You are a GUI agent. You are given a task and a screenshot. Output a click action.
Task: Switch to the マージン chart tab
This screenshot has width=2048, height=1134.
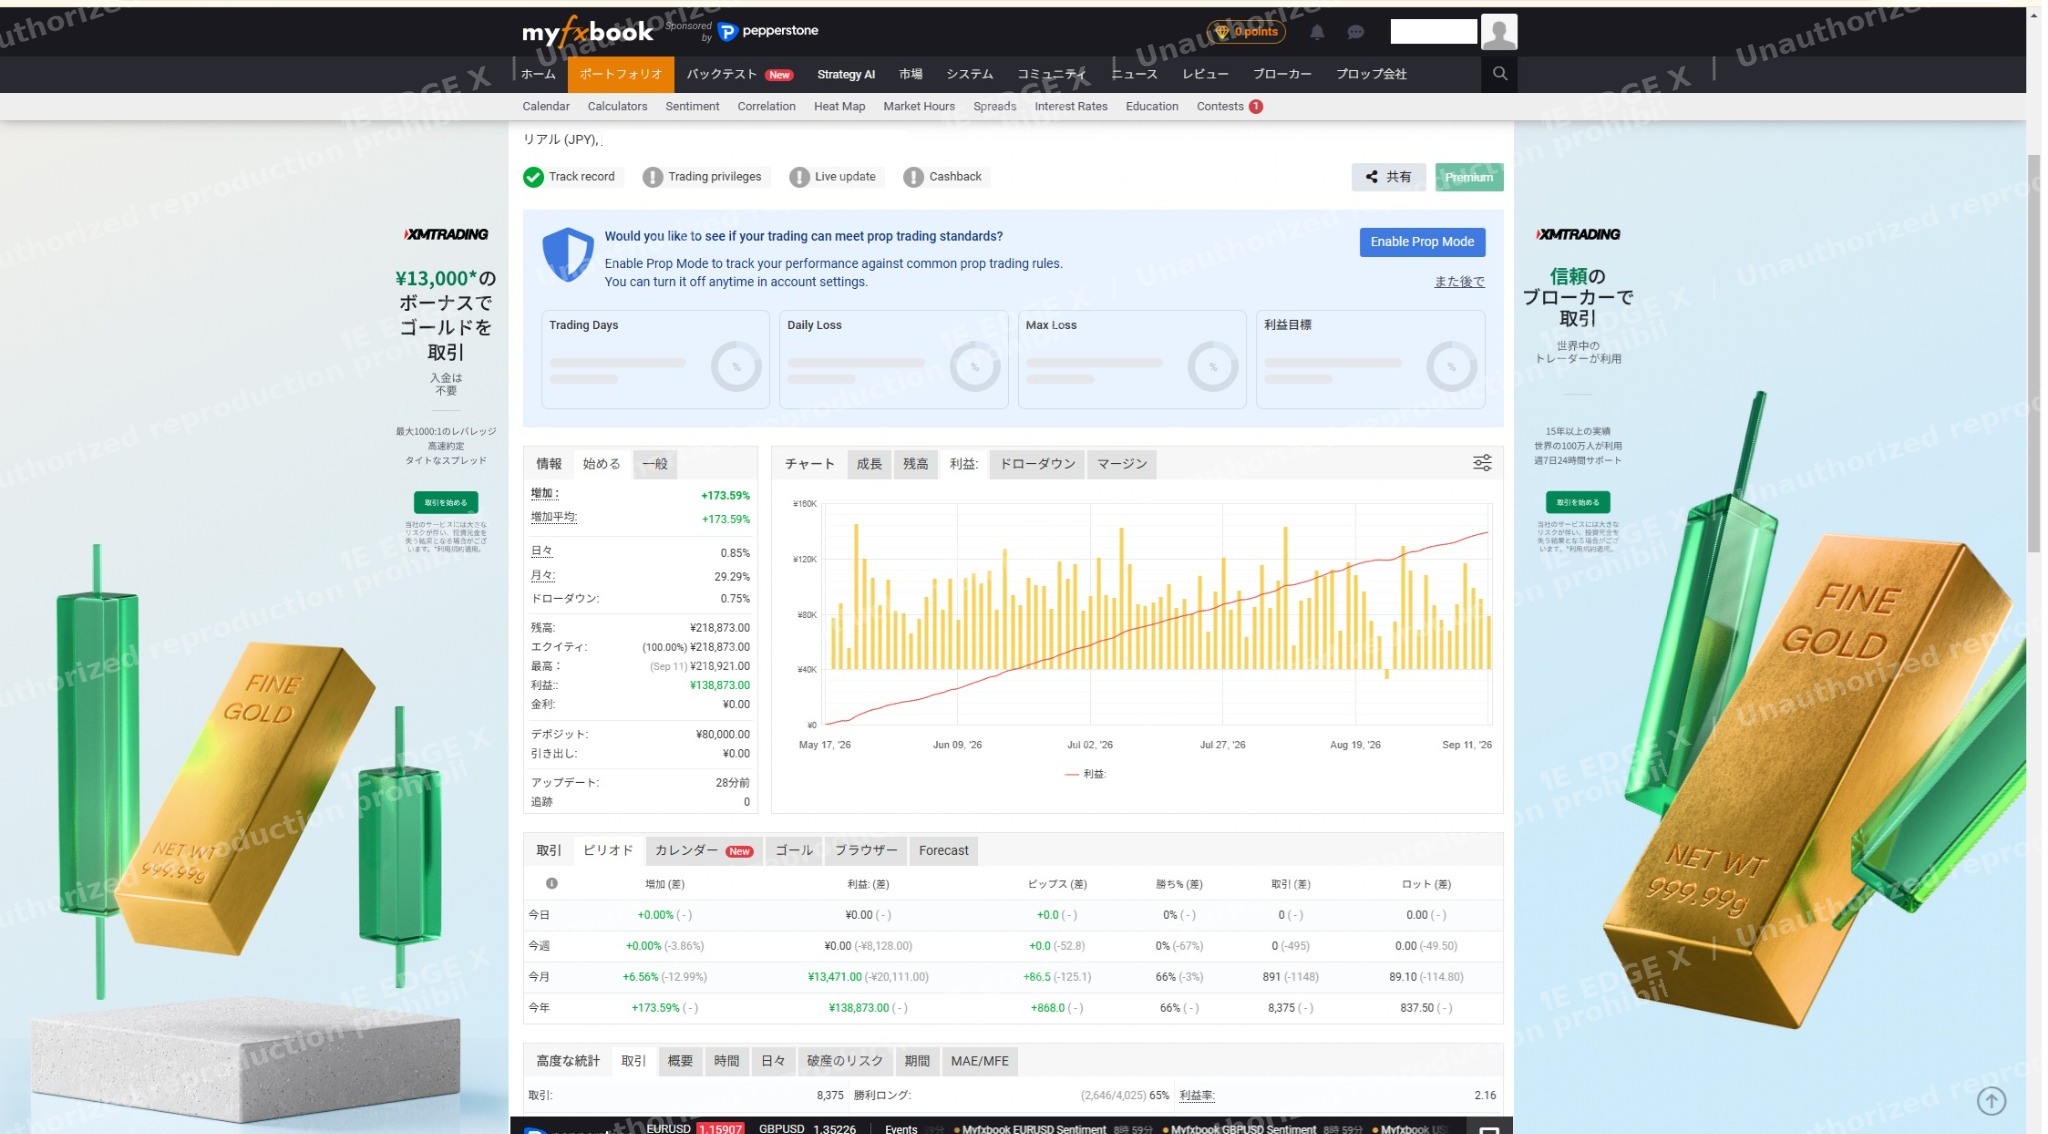pos(1121,464)
